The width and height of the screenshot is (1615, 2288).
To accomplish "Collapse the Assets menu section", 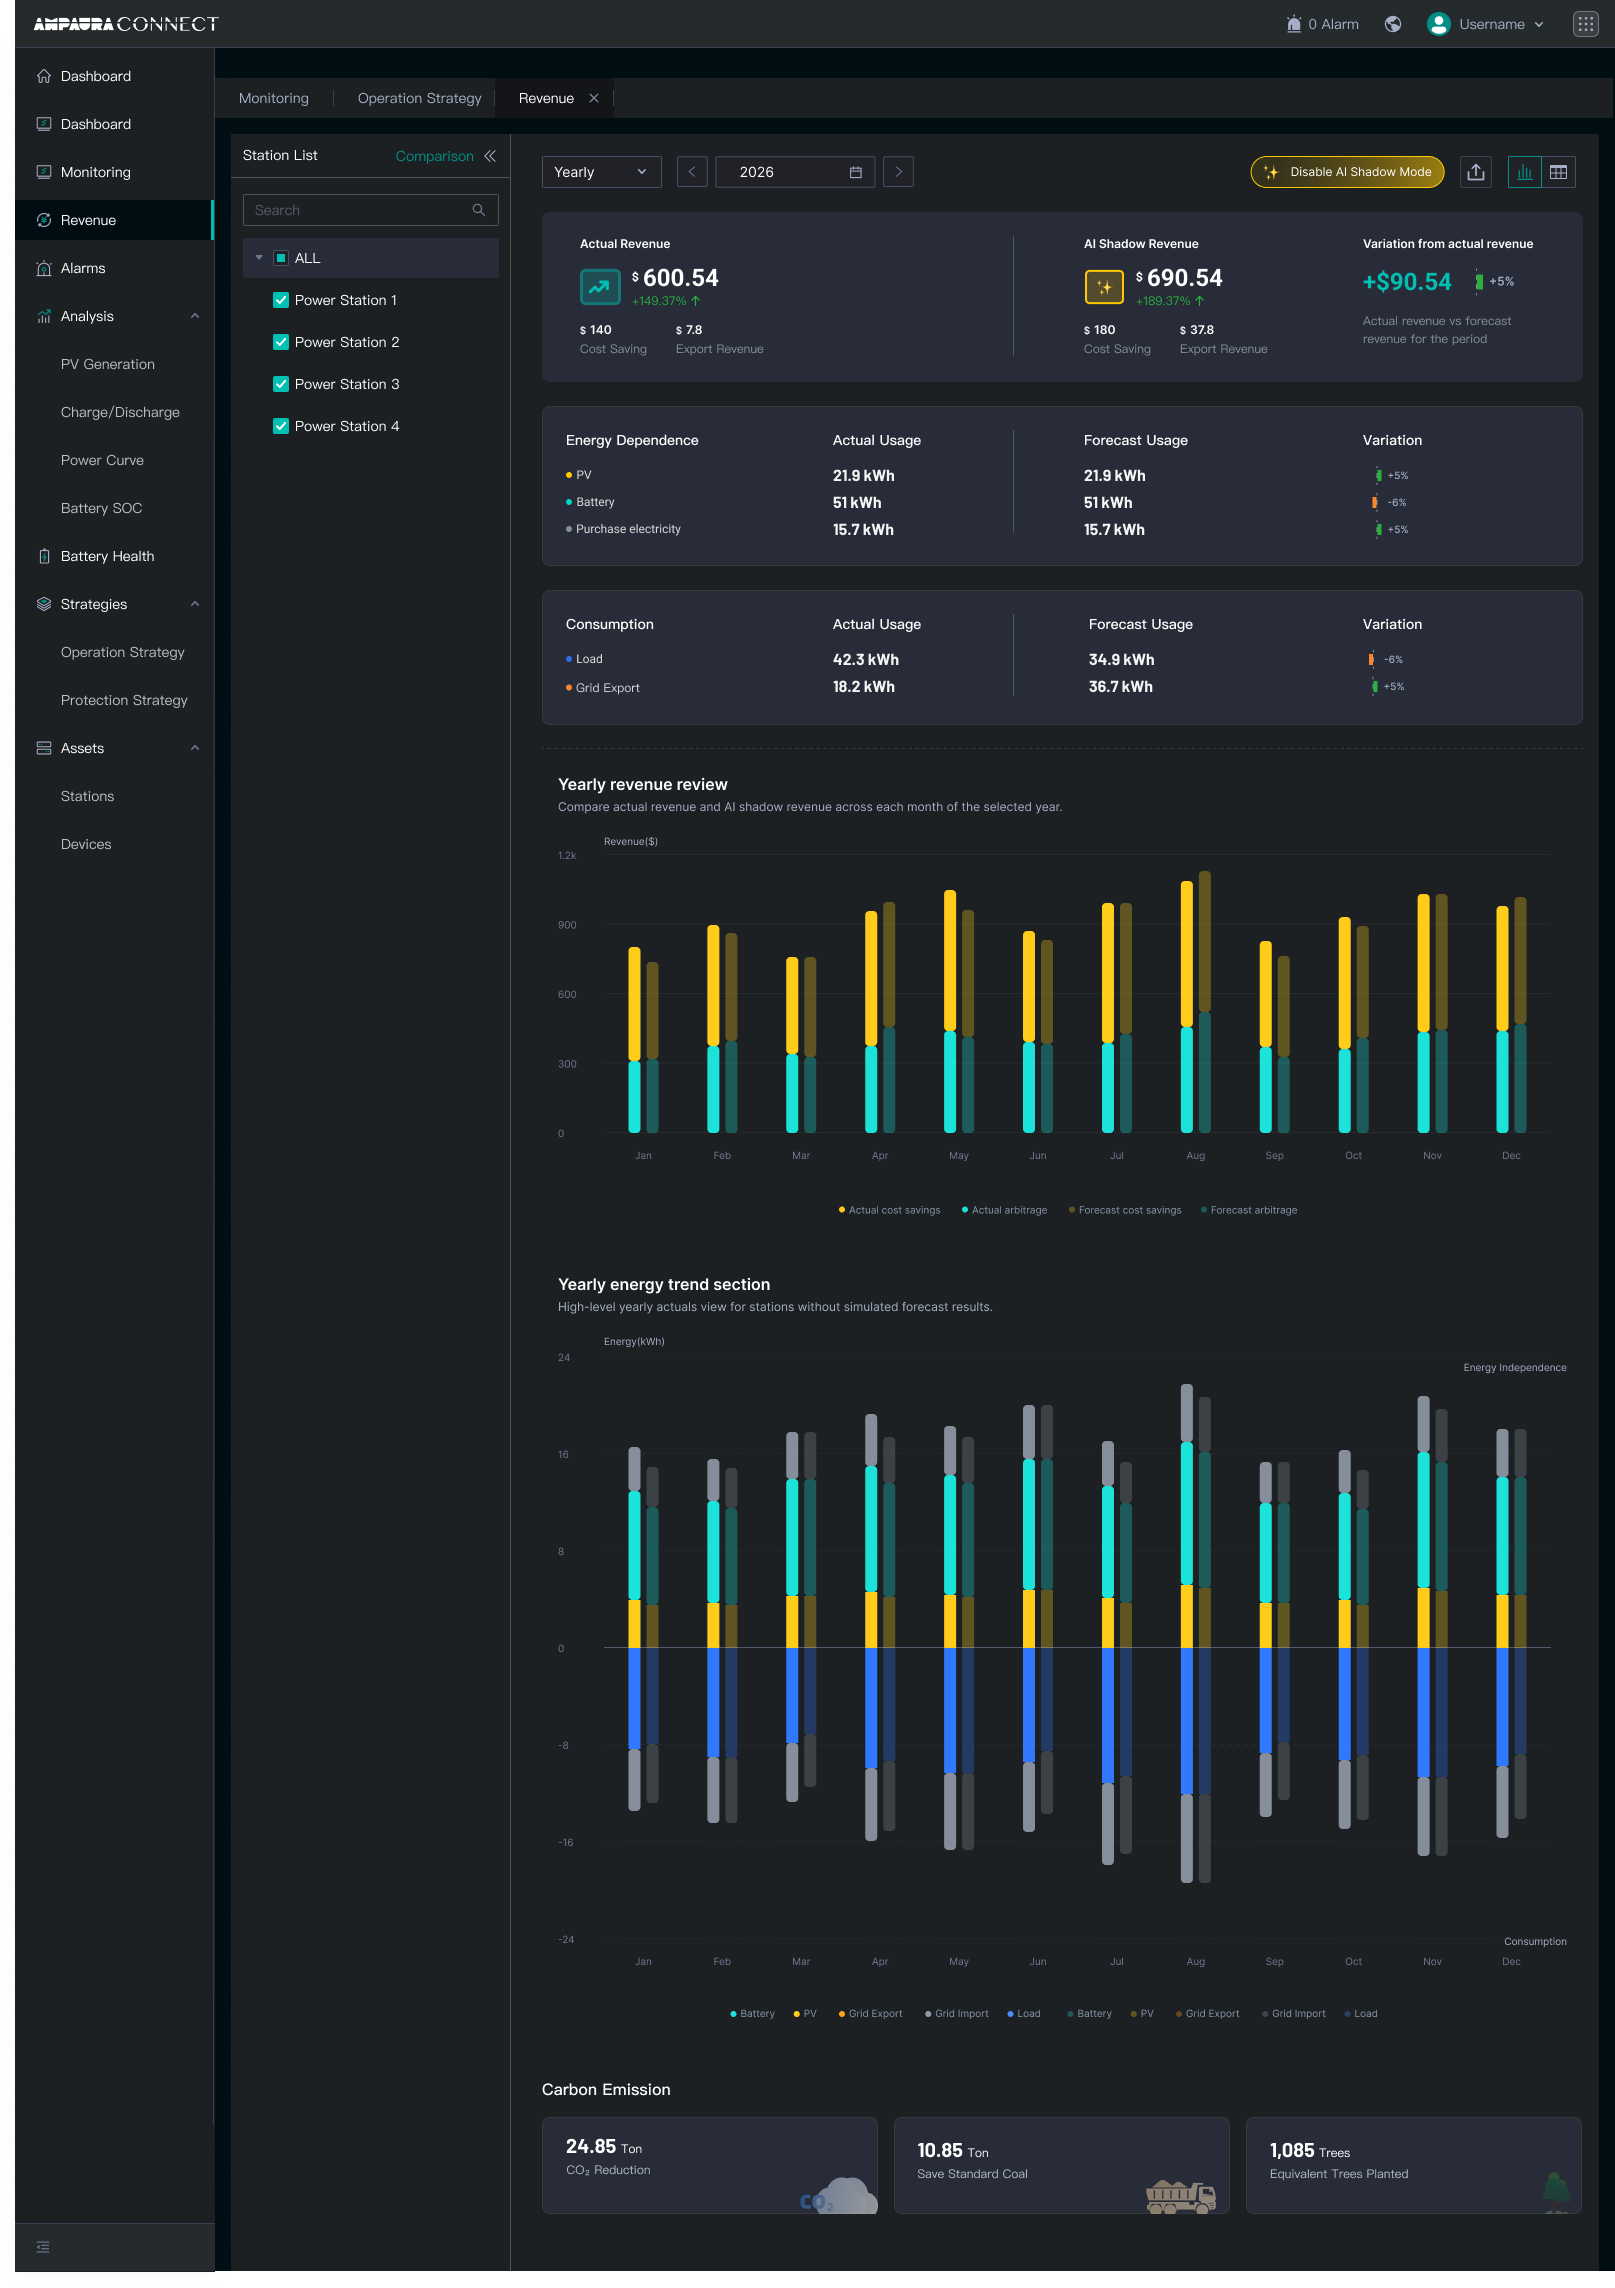I will point(195,748).
